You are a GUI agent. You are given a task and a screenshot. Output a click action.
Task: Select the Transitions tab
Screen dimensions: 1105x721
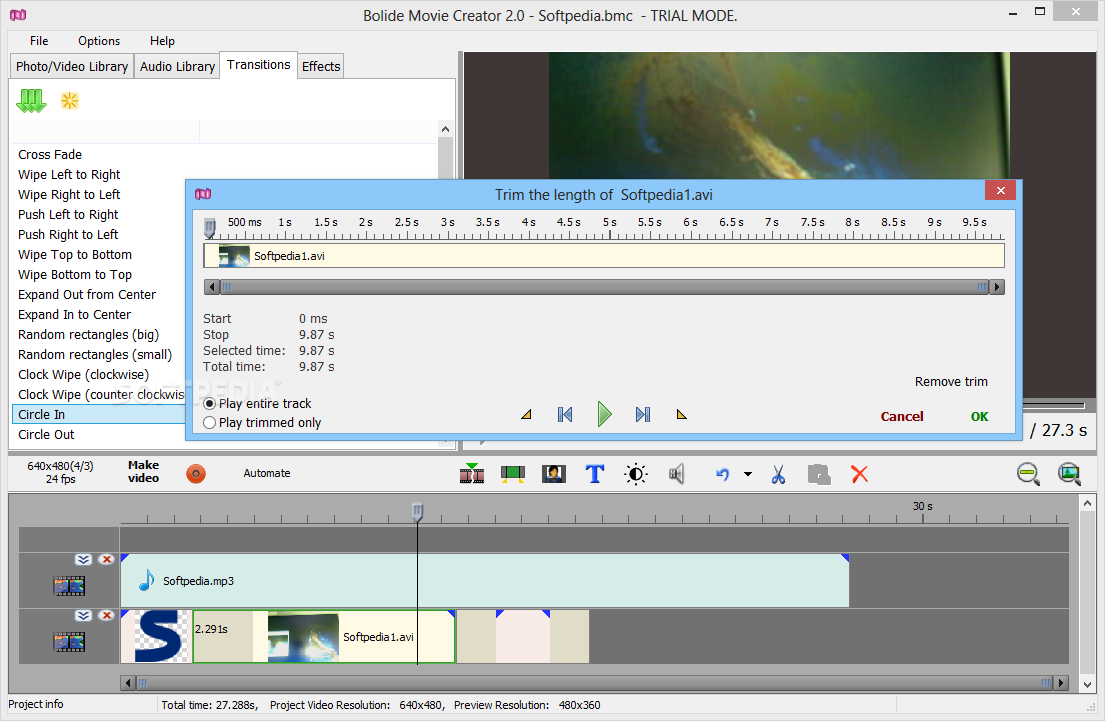[x=259, y=65]
